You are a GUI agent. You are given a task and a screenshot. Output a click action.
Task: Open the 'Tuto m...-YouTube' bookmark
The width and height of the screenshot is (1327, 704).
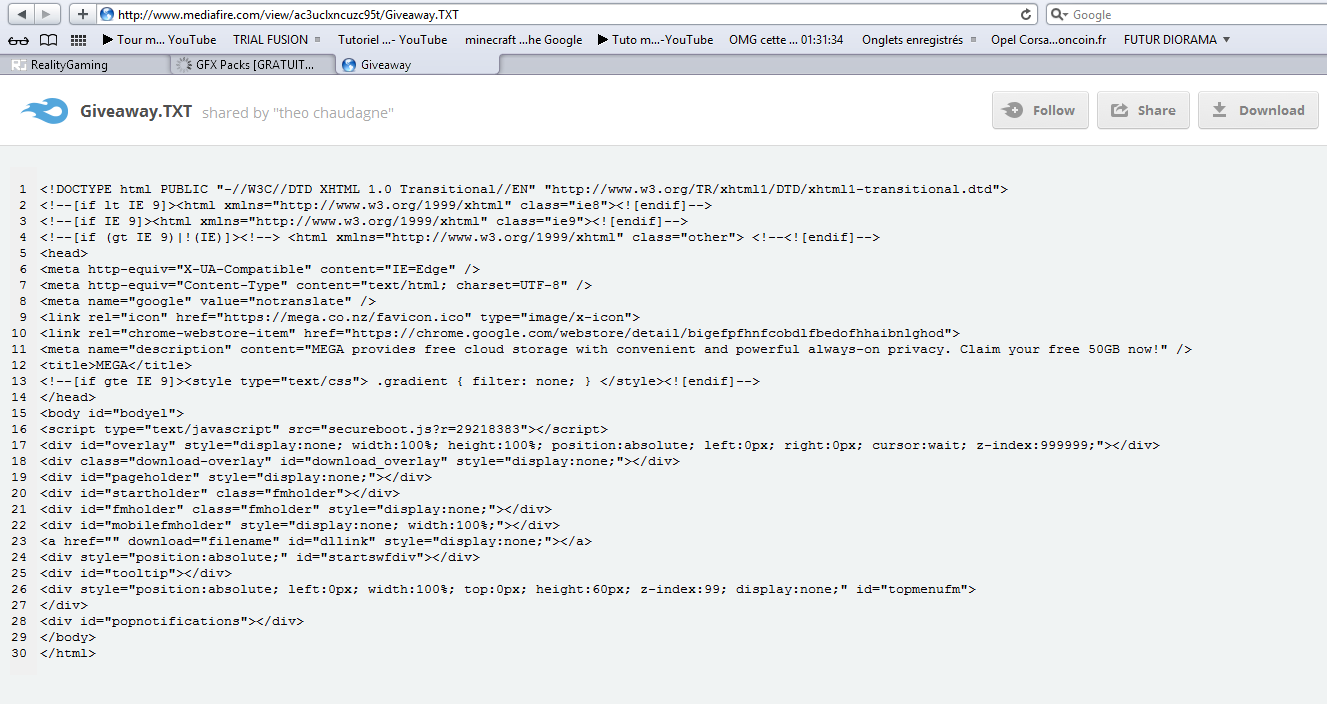(655, 40)
